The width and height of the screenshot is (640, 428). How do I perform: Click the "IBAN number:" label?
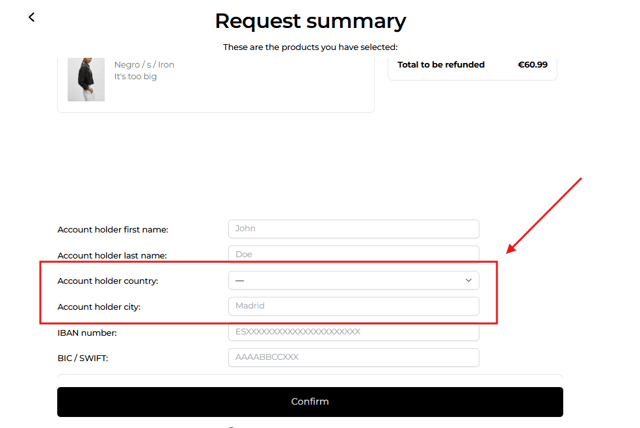click(87, 333)
